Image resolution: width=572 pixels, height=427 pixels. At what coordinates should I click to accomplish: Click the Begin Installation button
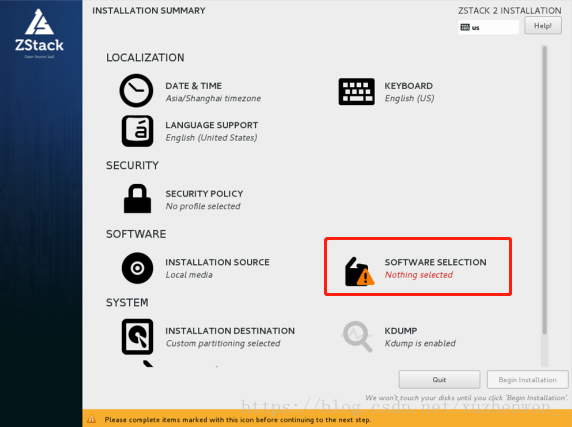pyautogui.click(x=527, y=380)
